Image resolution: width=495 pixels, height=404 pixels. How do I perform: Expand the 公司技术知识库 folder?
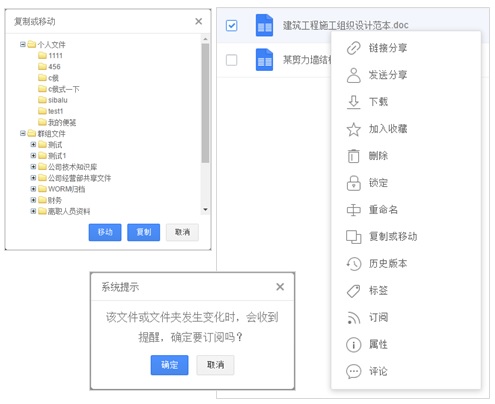pyautogui.click(x=33, y=166)
